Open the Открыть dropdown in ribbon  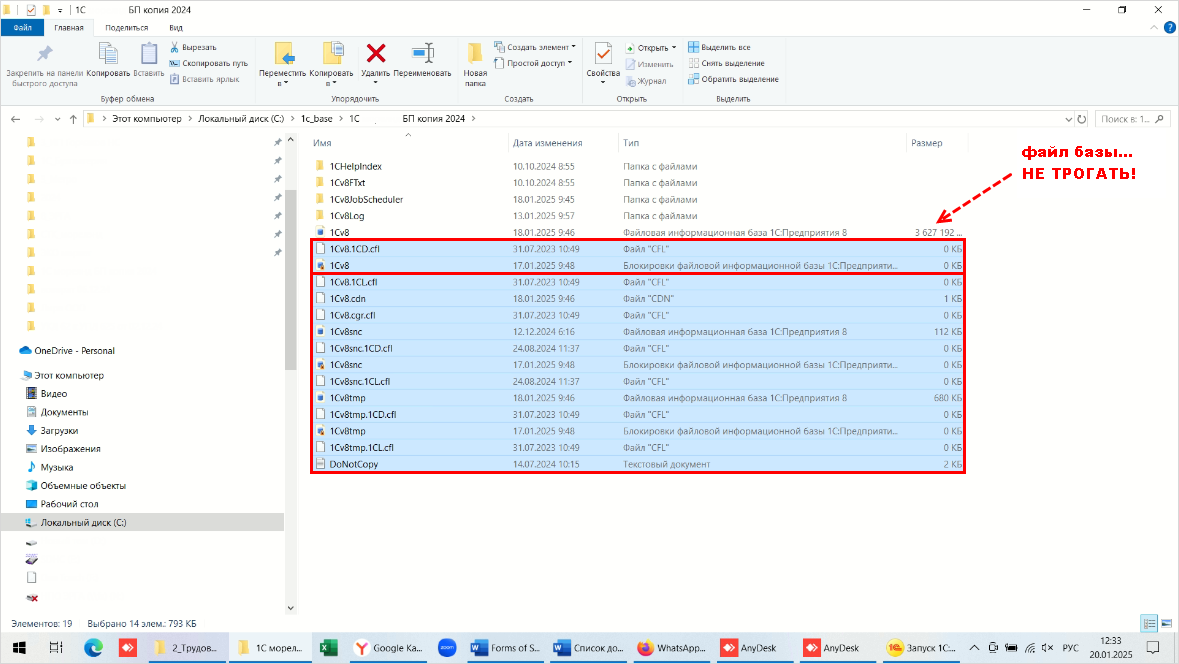pos(652,47)
